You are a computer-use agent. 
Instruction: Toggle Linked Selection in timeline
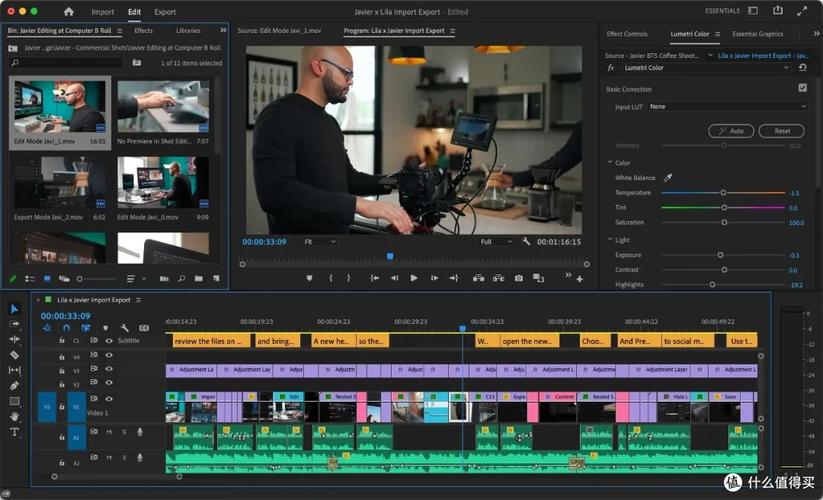tap(86, 328)
